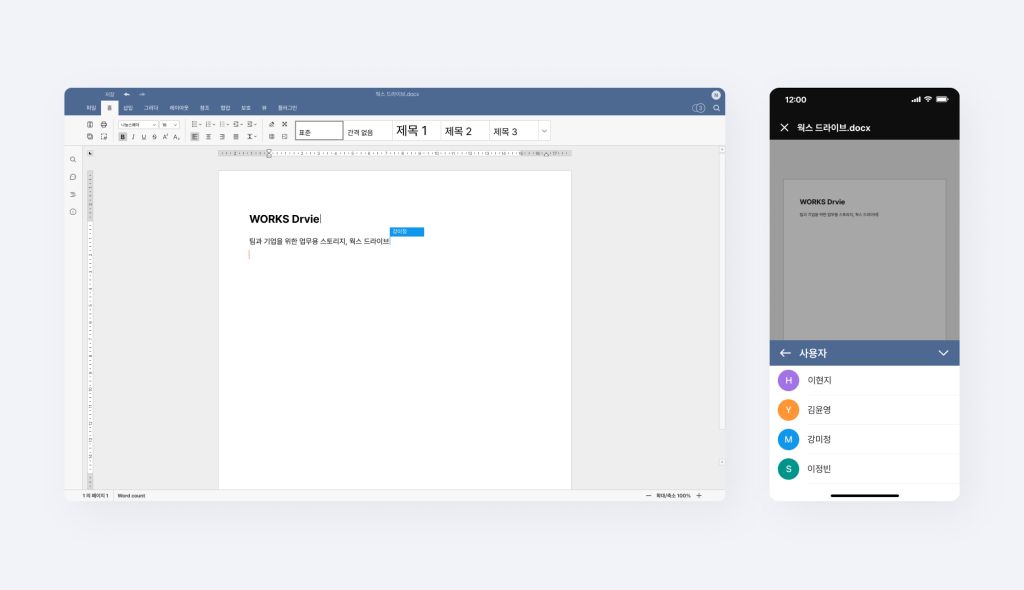Toggle italic formatting

133,137
